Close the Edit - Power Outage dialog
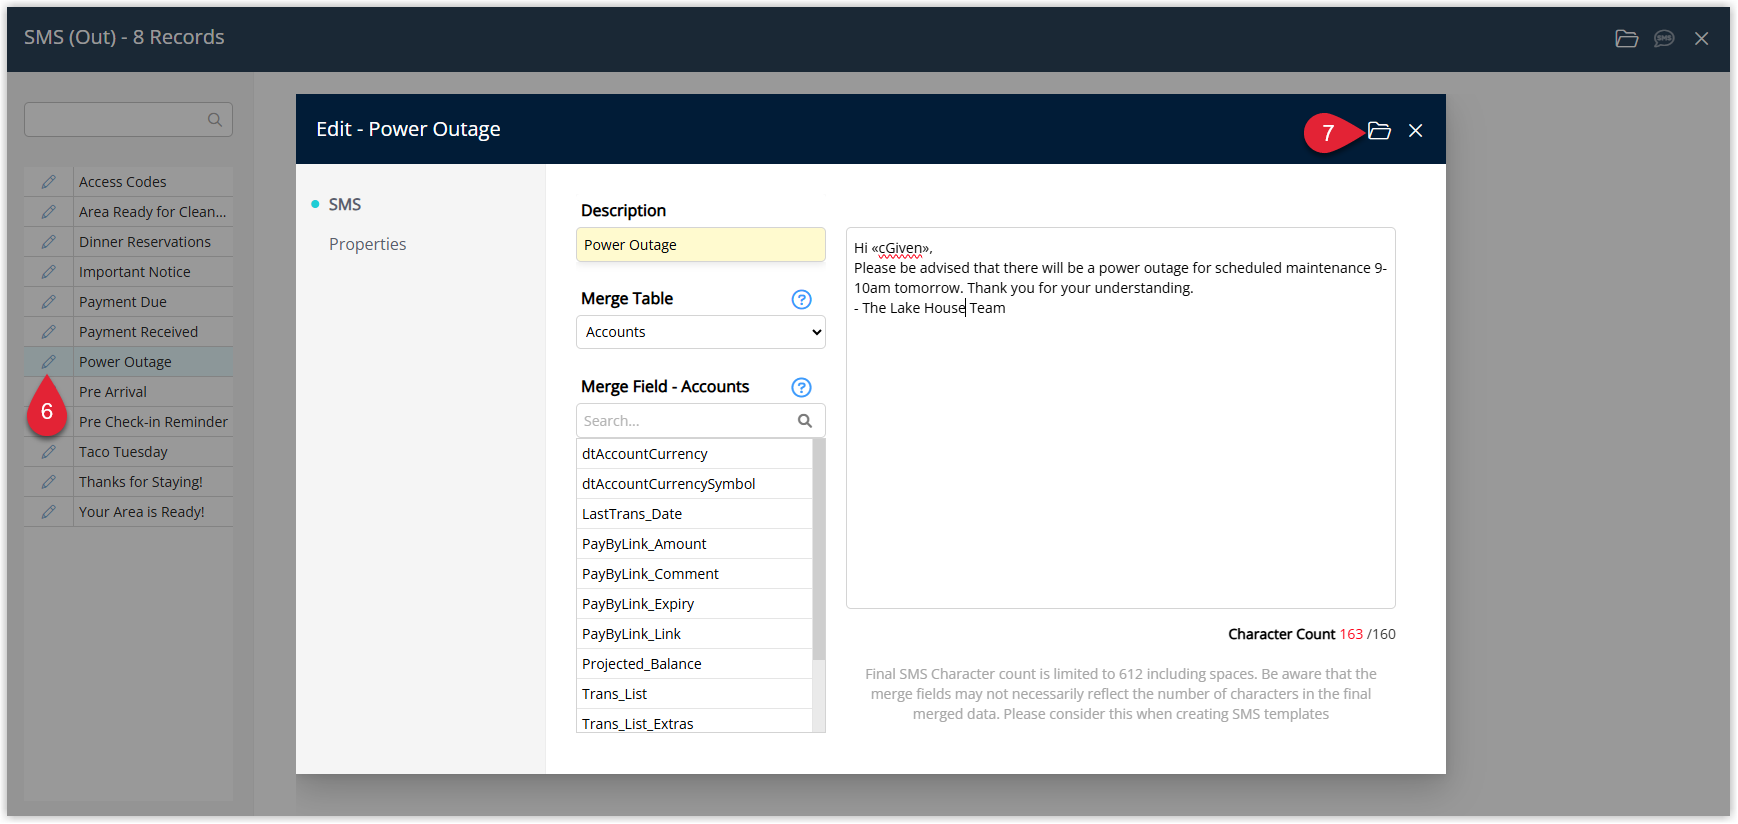The height and width of the screenshot is (824, 1738). [x=1415, y=131]
